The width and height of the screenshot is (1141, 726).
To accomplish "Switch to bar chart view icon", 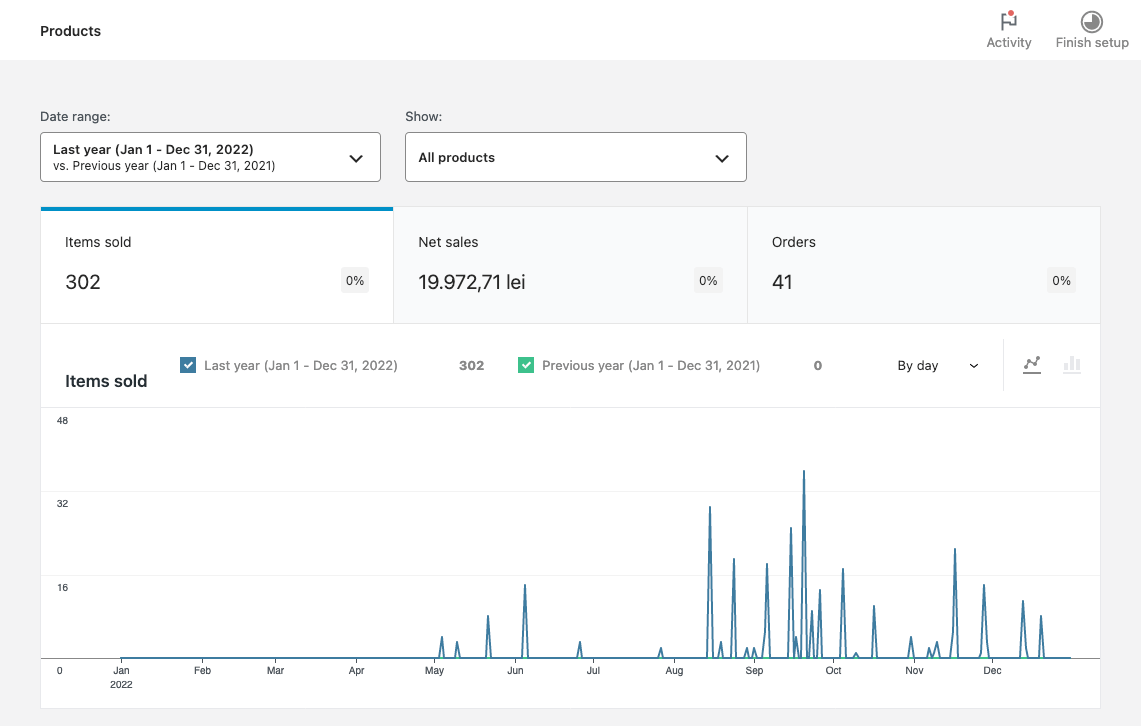I will click(1072, 365).
